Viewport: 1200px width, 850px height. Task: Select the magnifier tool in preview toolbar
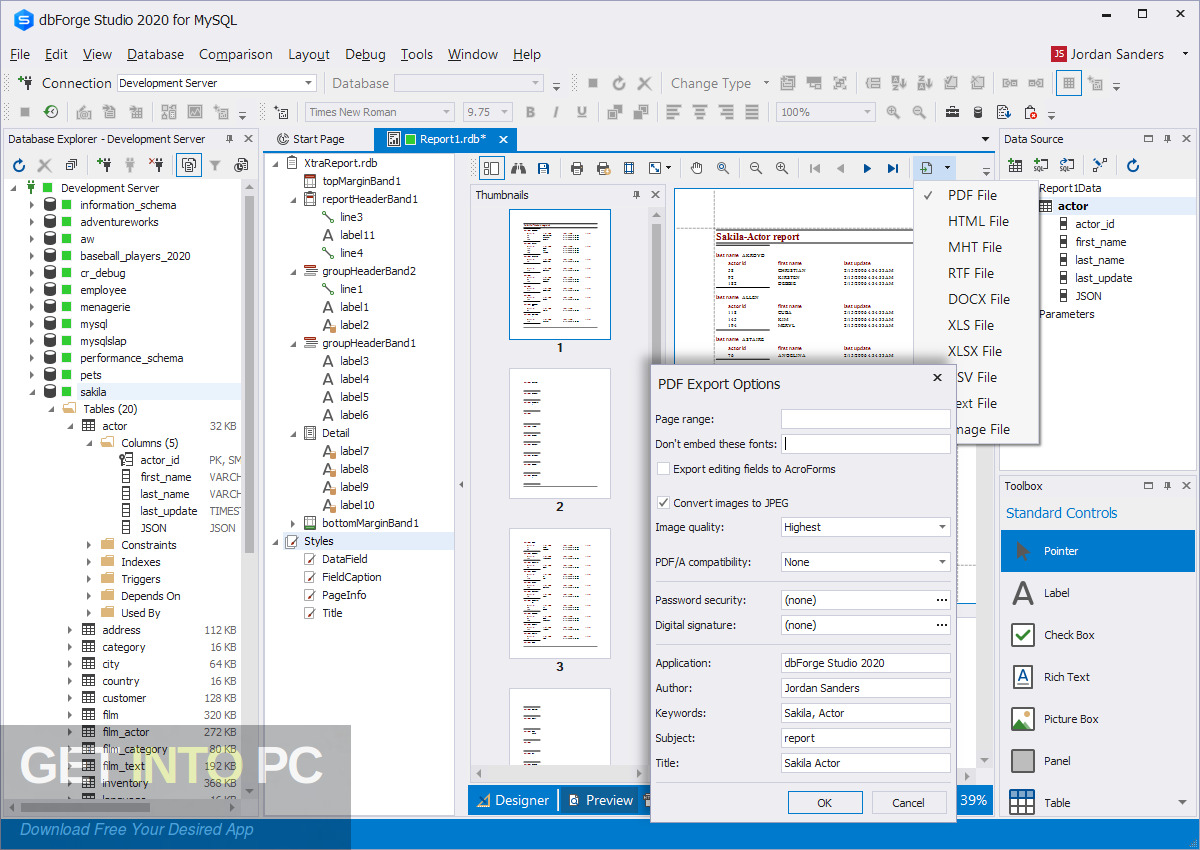[x=723, y=168]
